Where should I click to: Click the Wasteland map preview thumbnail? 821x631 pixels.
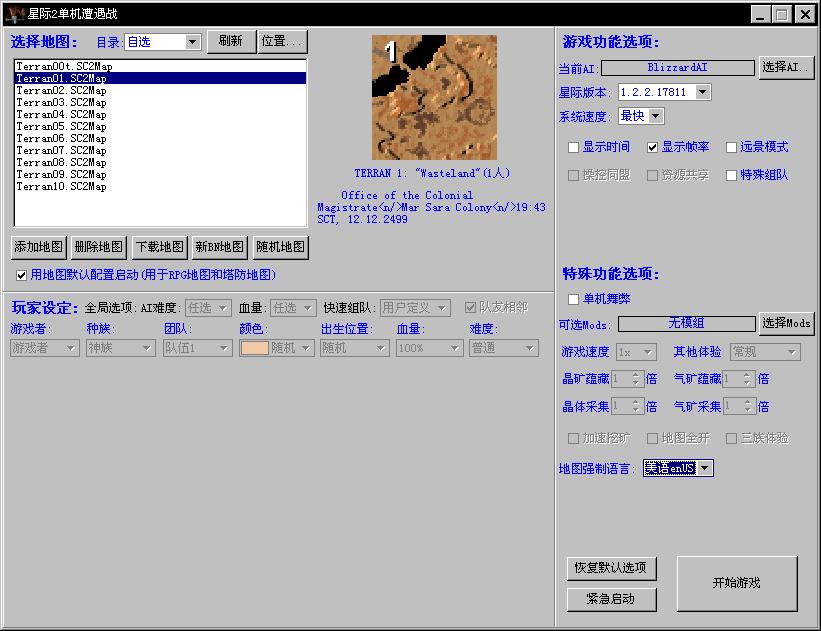pos(434,98)
